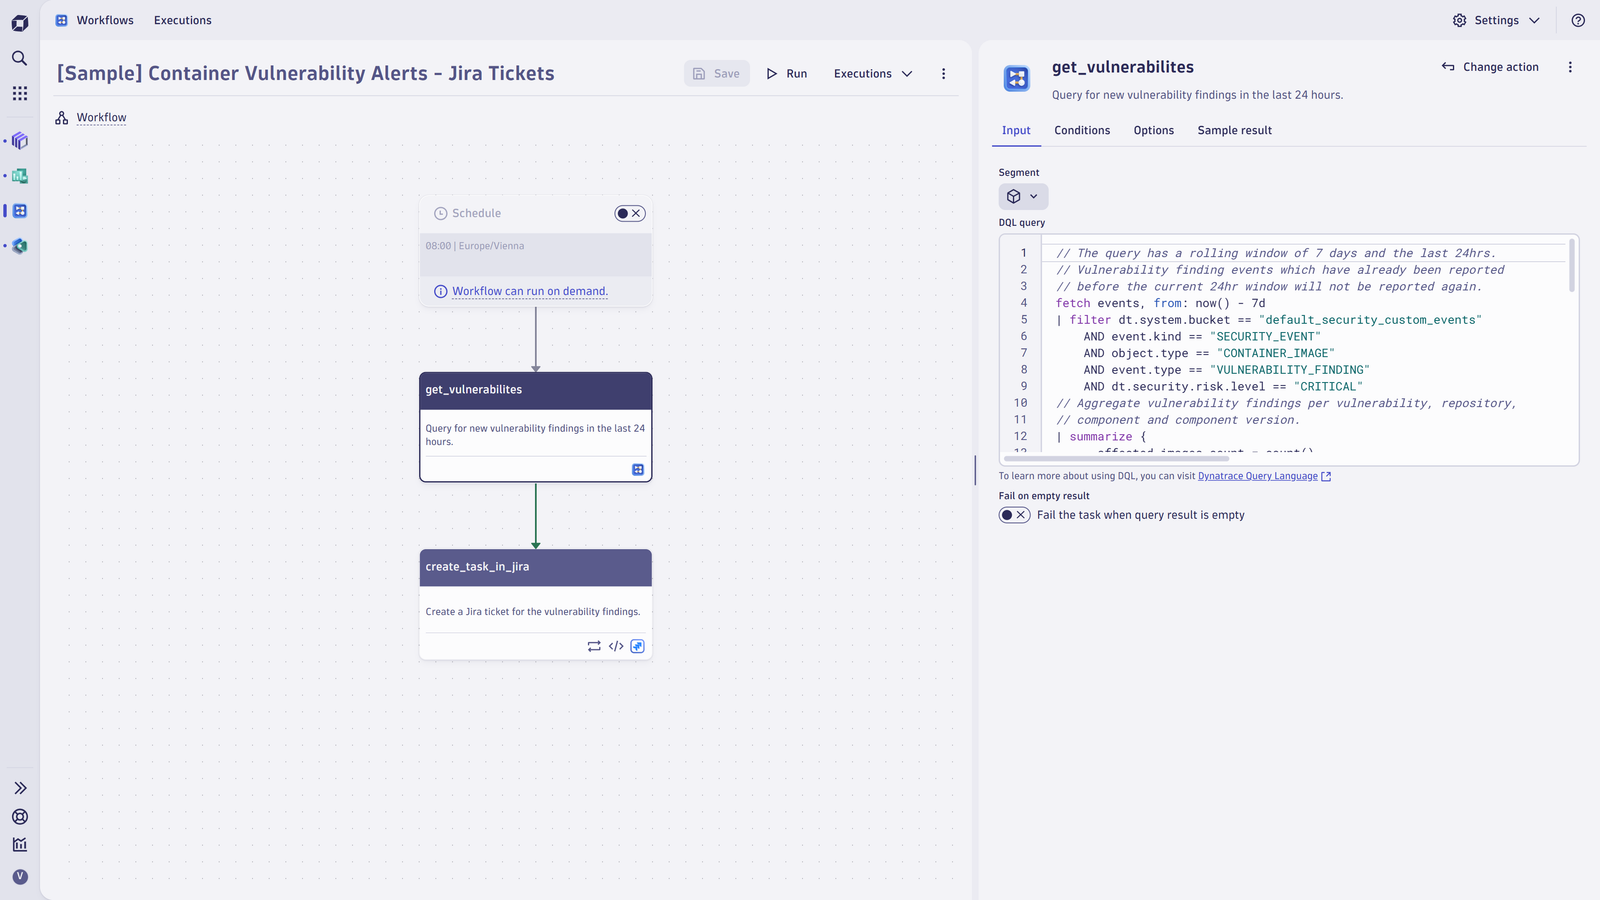Open the chart icon above user avatar

click(x=20, y=845)
